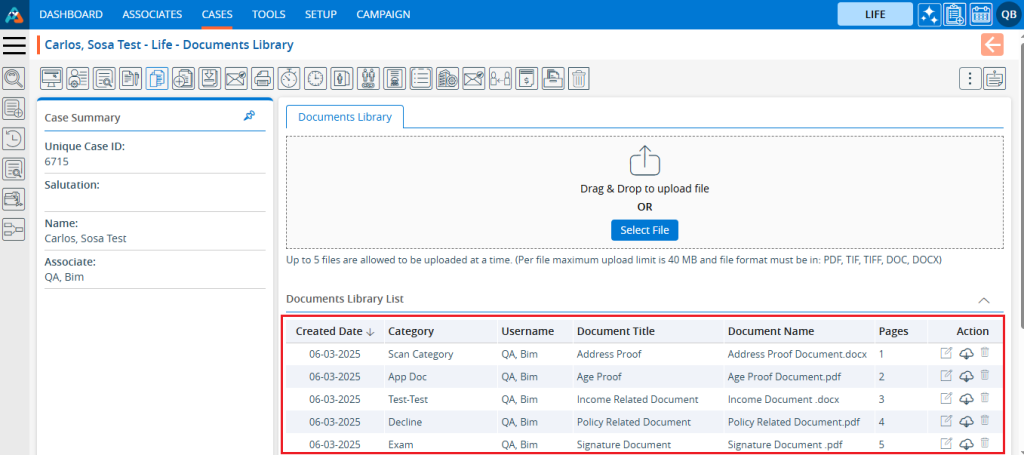Open the CASES menu
This screenshot has height=455, width=1024.
click(217, 14)
